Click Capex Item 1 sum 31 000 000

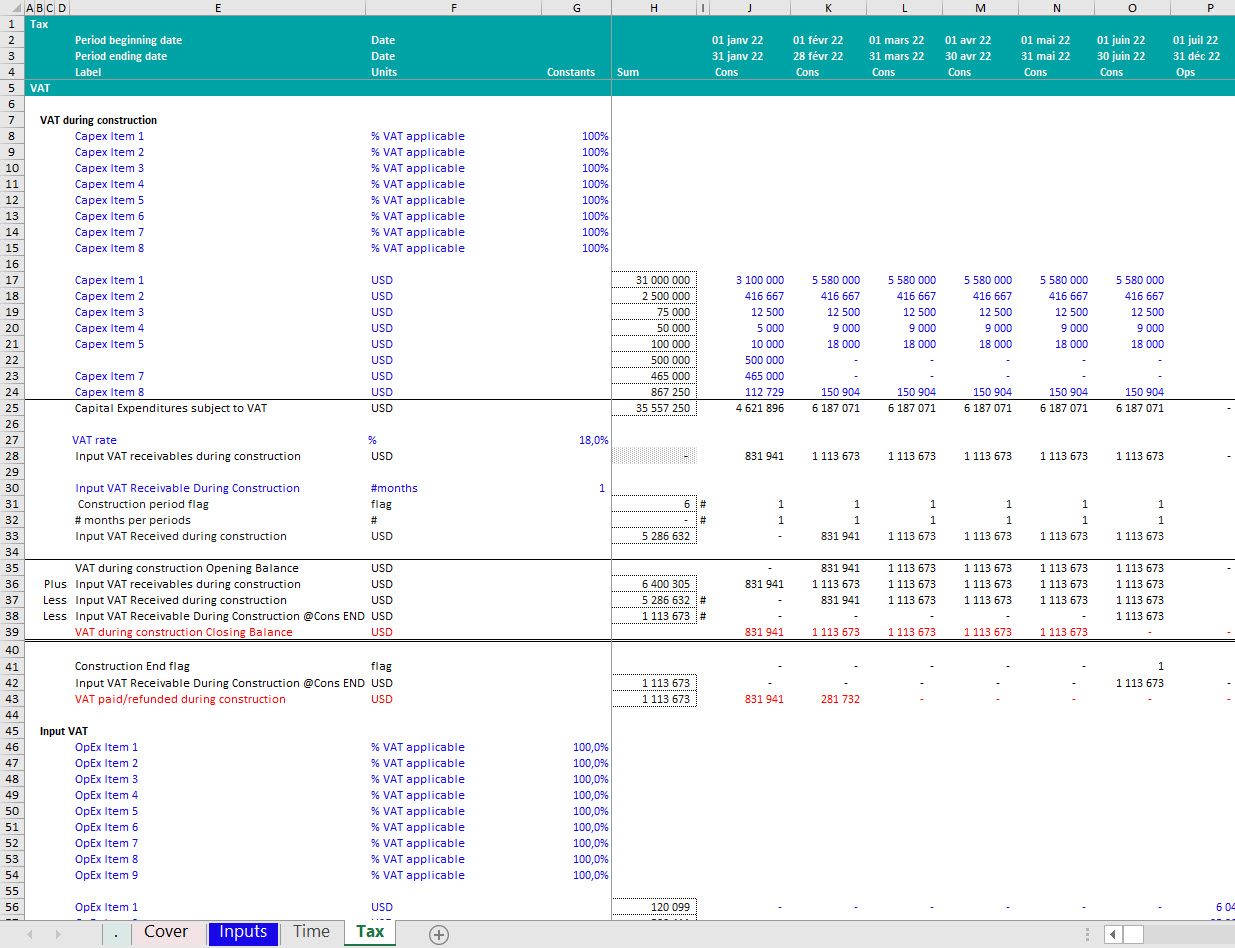(x=654, y=280)
